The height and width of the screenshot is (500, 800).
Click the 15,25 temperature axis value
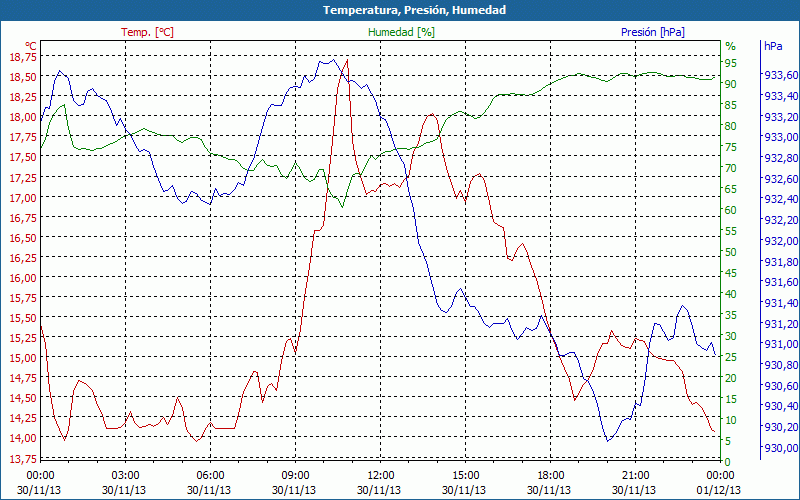(23, 337)
